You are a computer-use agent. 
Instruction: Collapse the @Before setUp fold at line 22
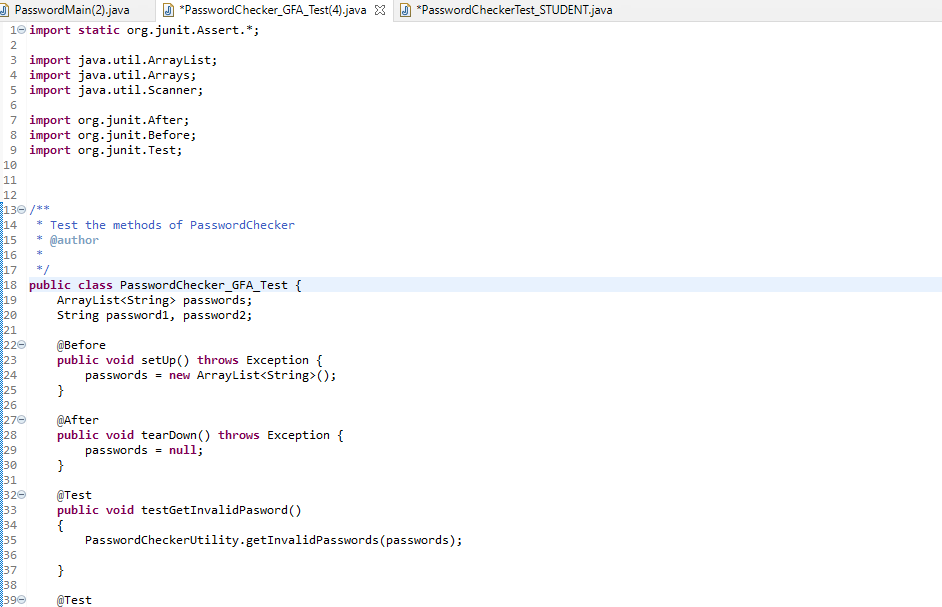22,345
